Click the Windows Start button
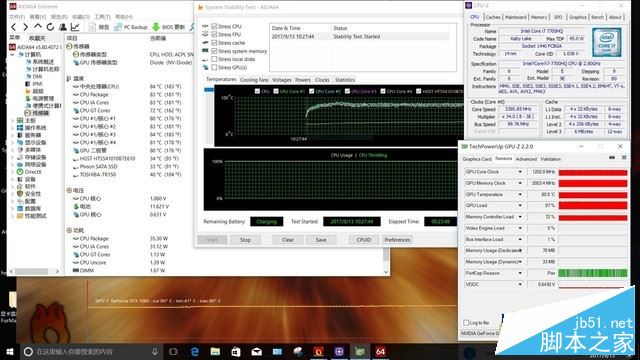The width and height of the screenshot is (640, 360). pos(10,351)
